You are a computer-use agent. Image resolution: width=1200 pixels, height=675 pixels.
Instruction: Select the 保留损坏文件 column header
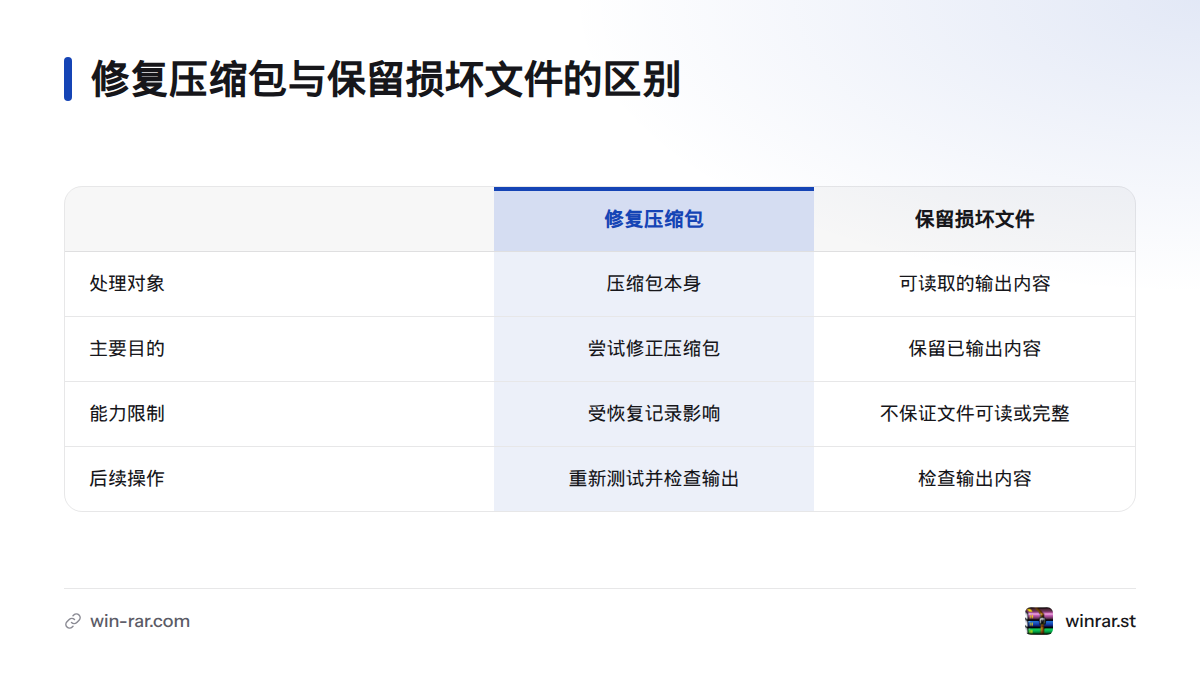[975, 219]
